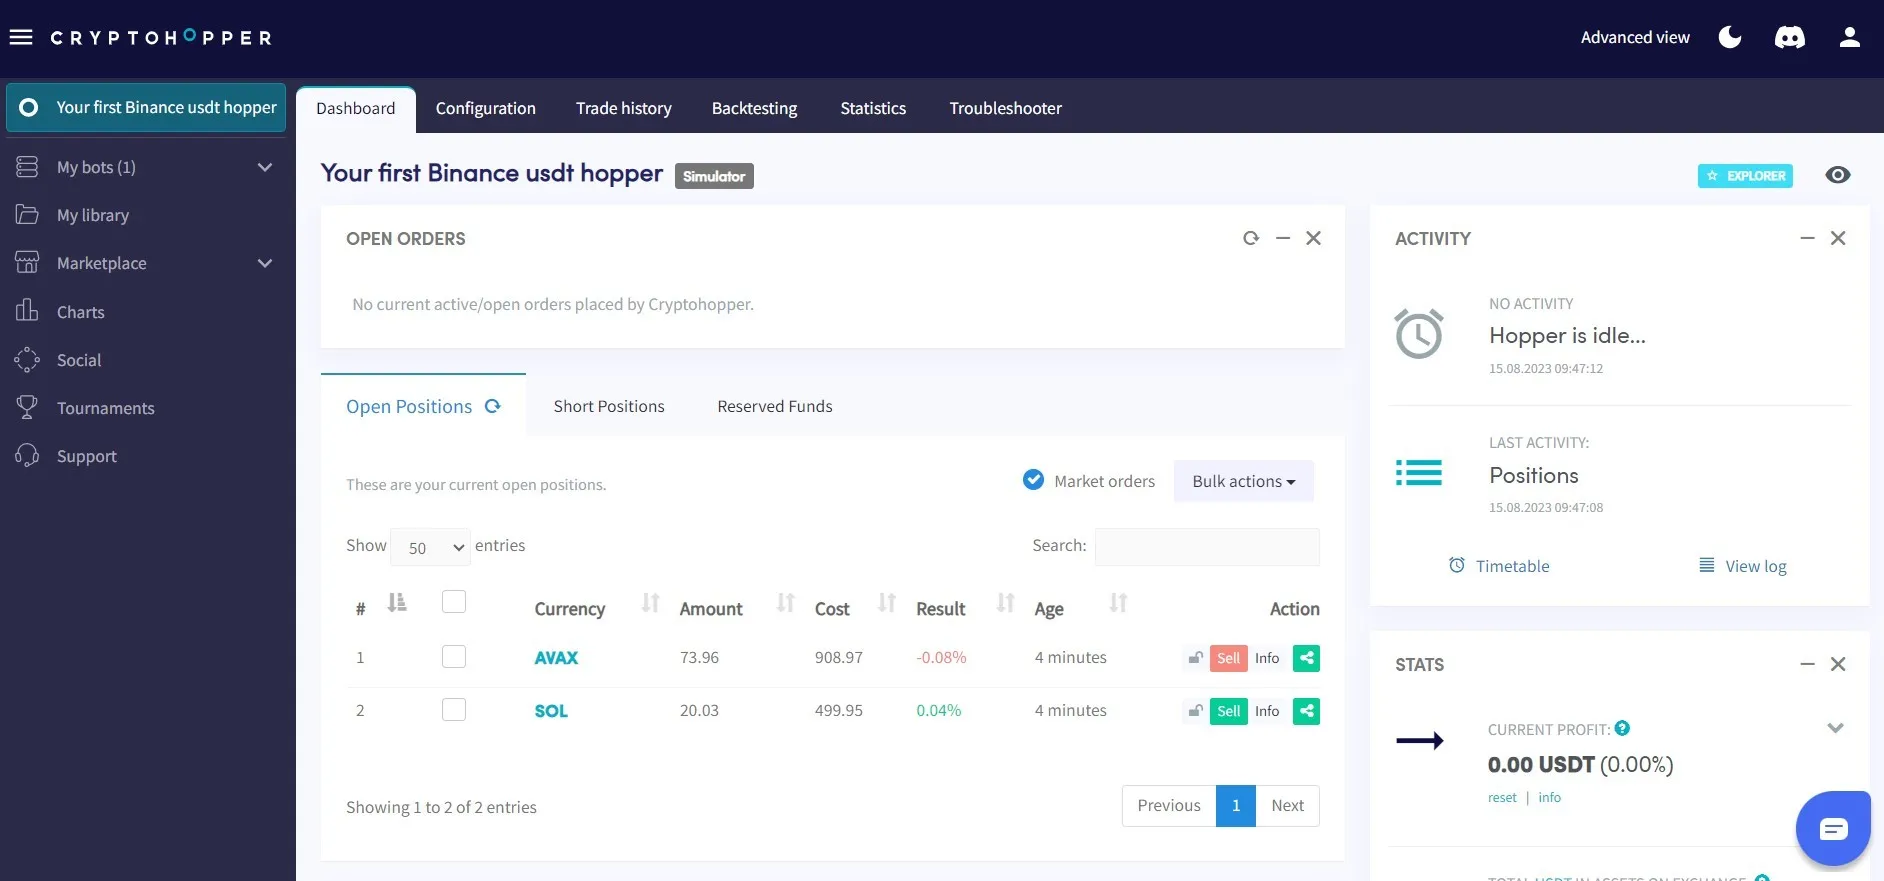The image size is (1884, 881).
Task: Open Charts from the sidebar
Action: click(81, 312)
